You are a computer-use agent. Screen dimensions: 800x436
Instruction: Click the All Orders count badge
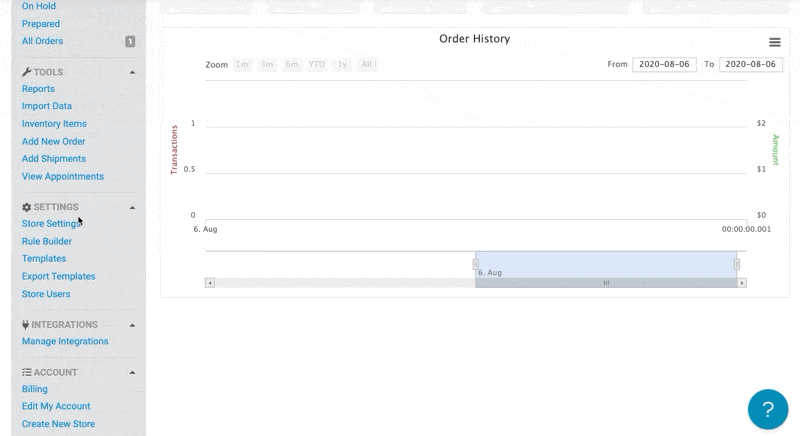[x=130, y=42]
